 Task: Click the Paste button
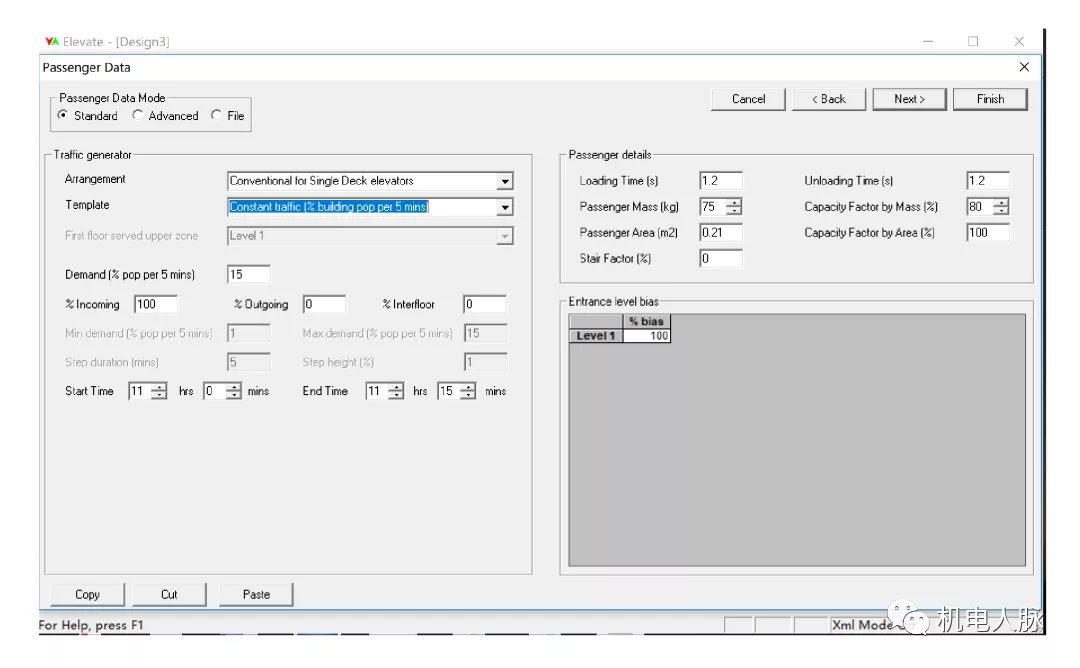point(256,594)
